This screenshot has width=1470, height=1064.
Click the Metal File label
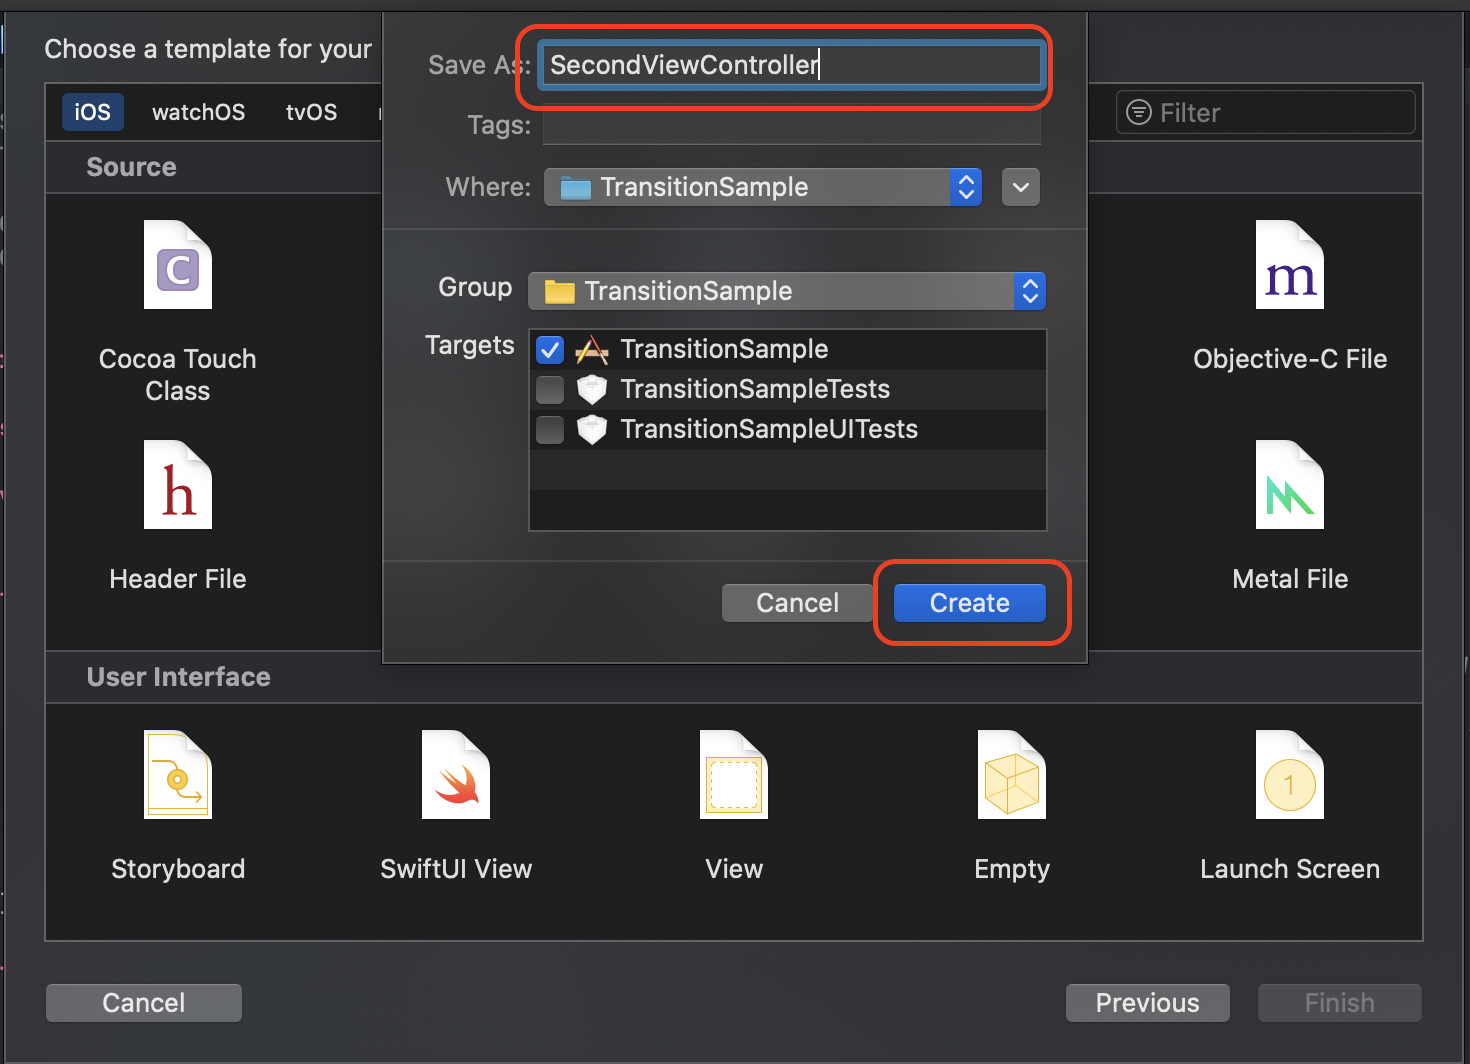point(1290,579)
